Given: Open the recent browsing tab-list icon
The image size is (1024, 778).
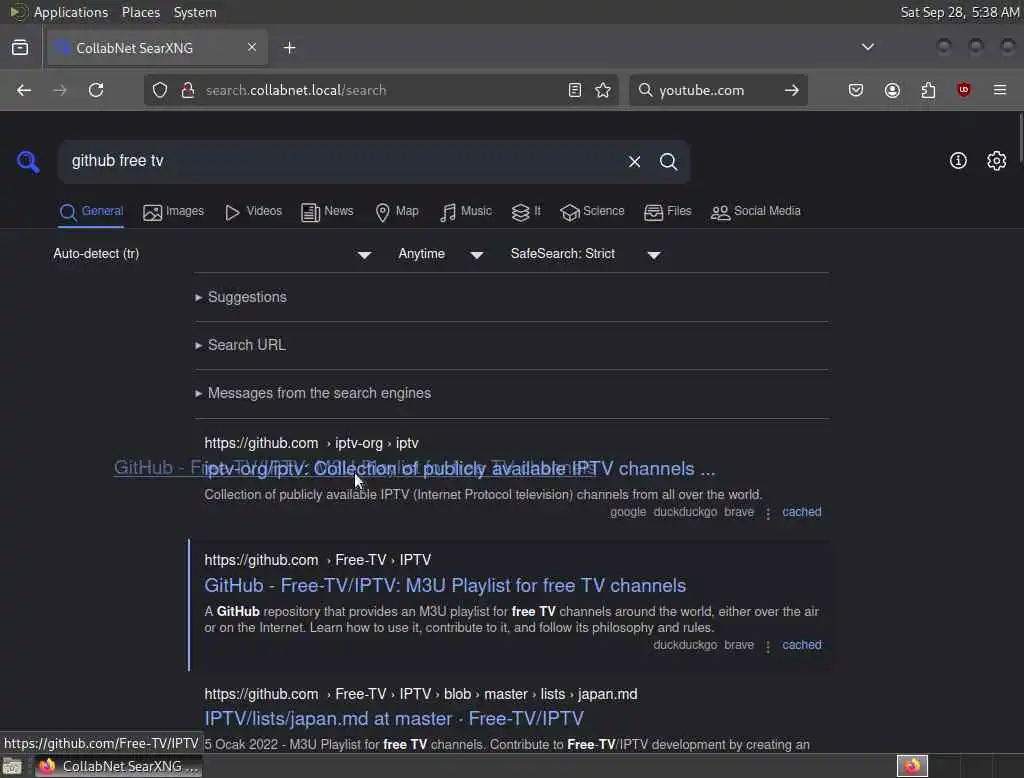Looking at the screenshot, I should pyautogui.click(x=20, y=48).
